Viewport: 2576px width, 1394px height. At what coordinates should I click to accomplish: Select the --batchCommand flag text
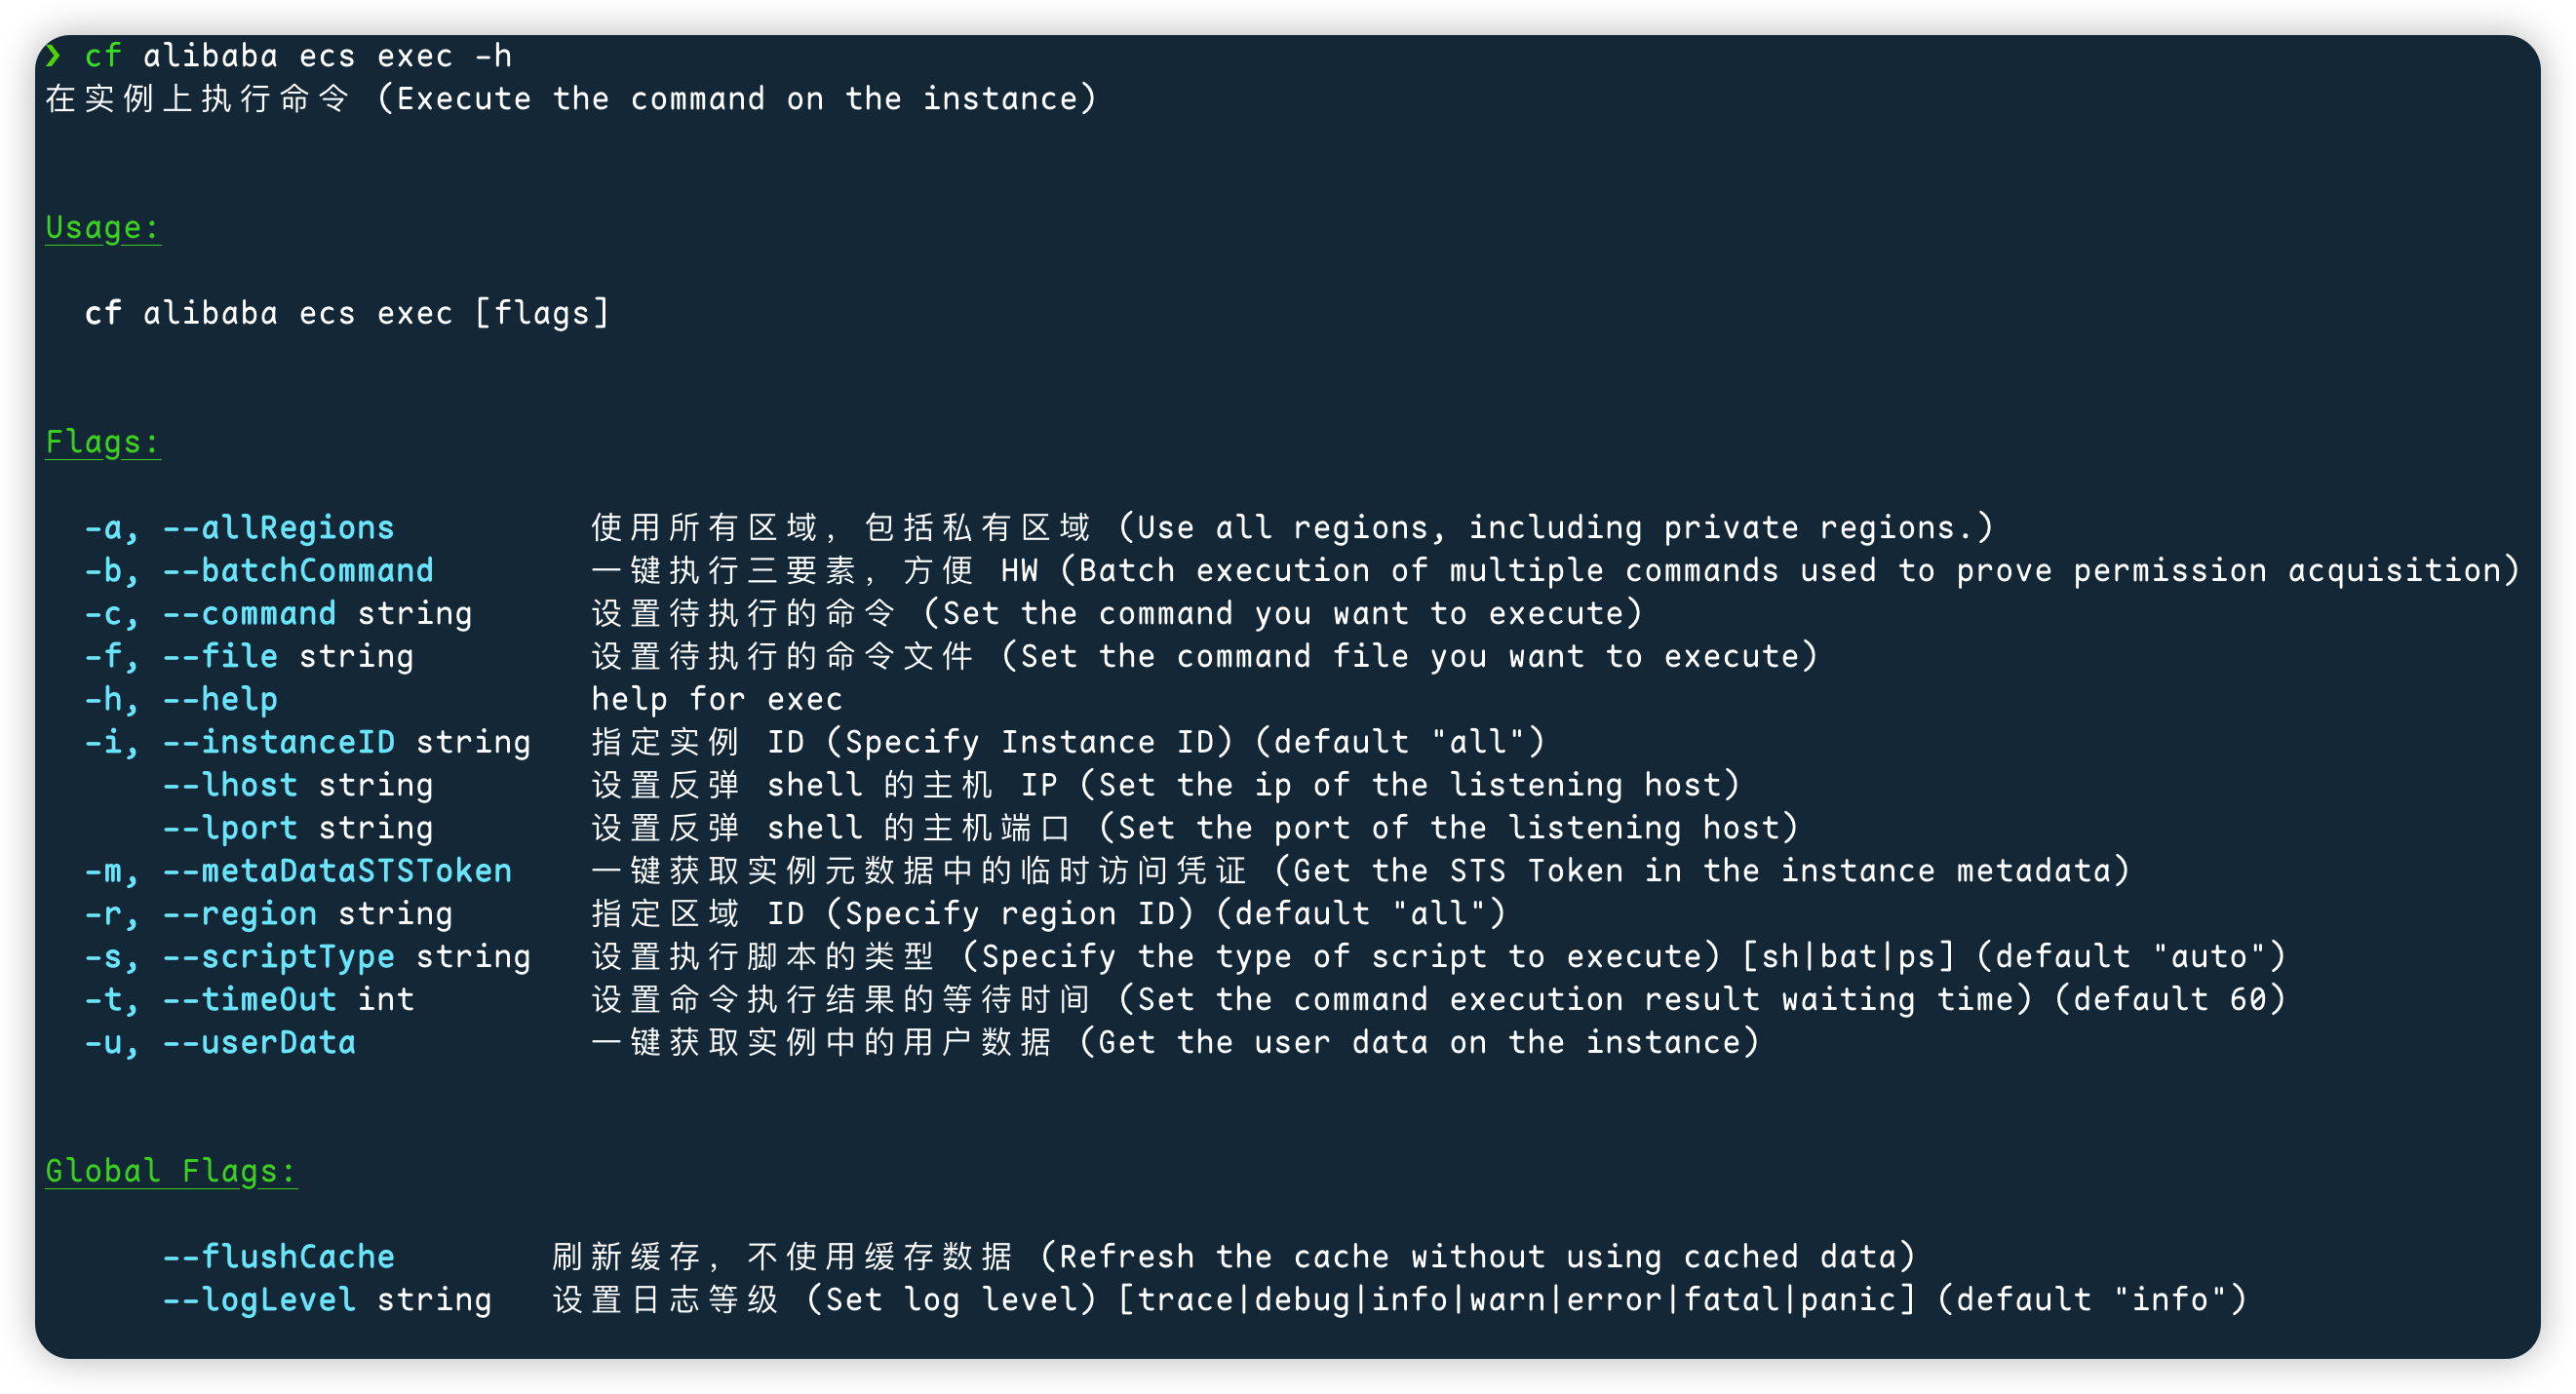click(x=298, y=571)
